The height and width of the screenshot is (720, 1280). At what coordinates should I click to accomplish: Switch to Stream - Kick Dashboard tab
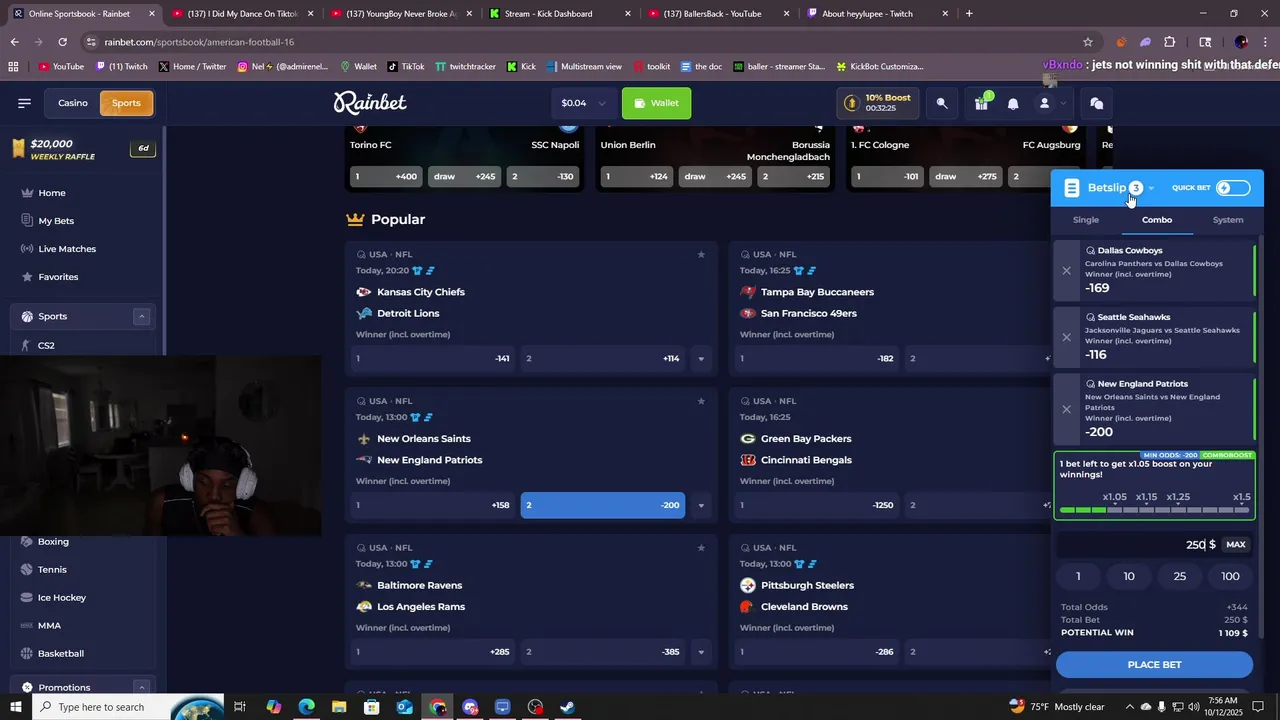561,14
